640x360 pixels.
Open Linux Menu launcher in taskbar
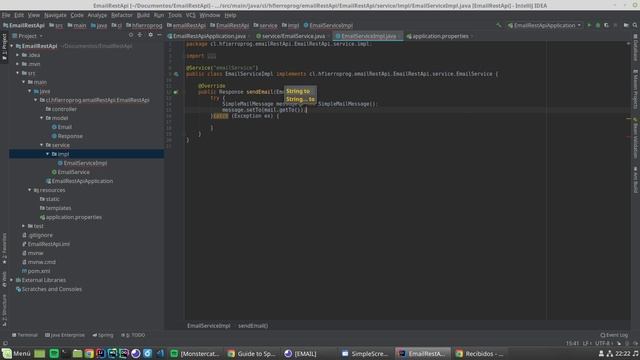pyautogui.click(x=16, y=353)
